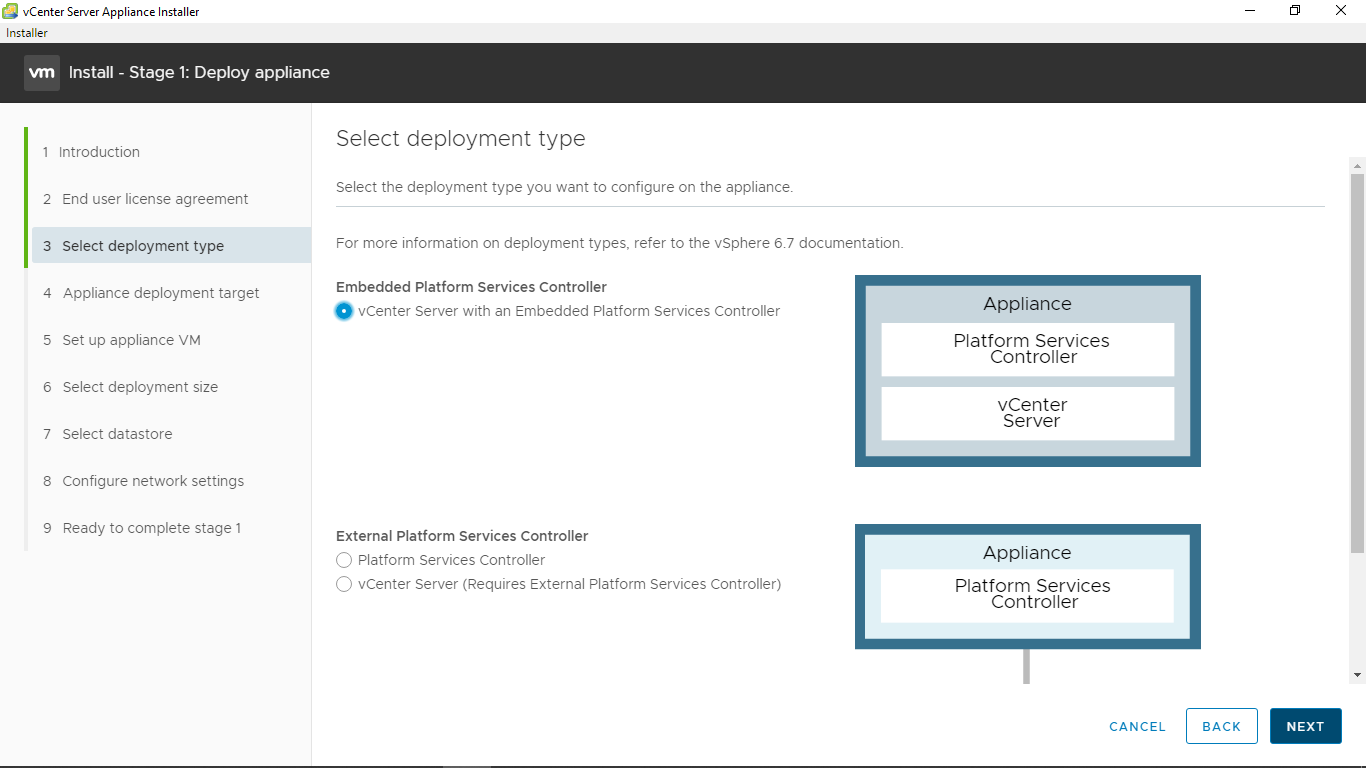Open Configure network settings step

pos(153,481)
